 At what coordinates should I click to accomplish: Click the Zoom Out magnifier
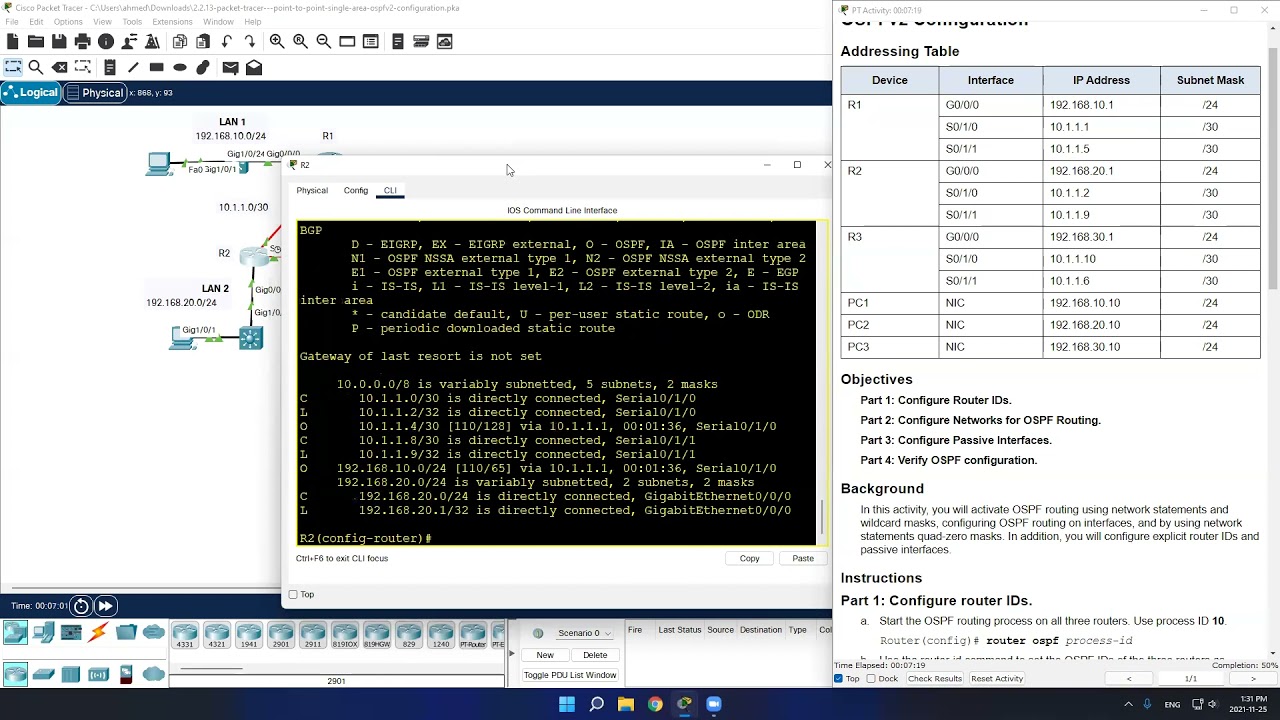tap(324, 41)
